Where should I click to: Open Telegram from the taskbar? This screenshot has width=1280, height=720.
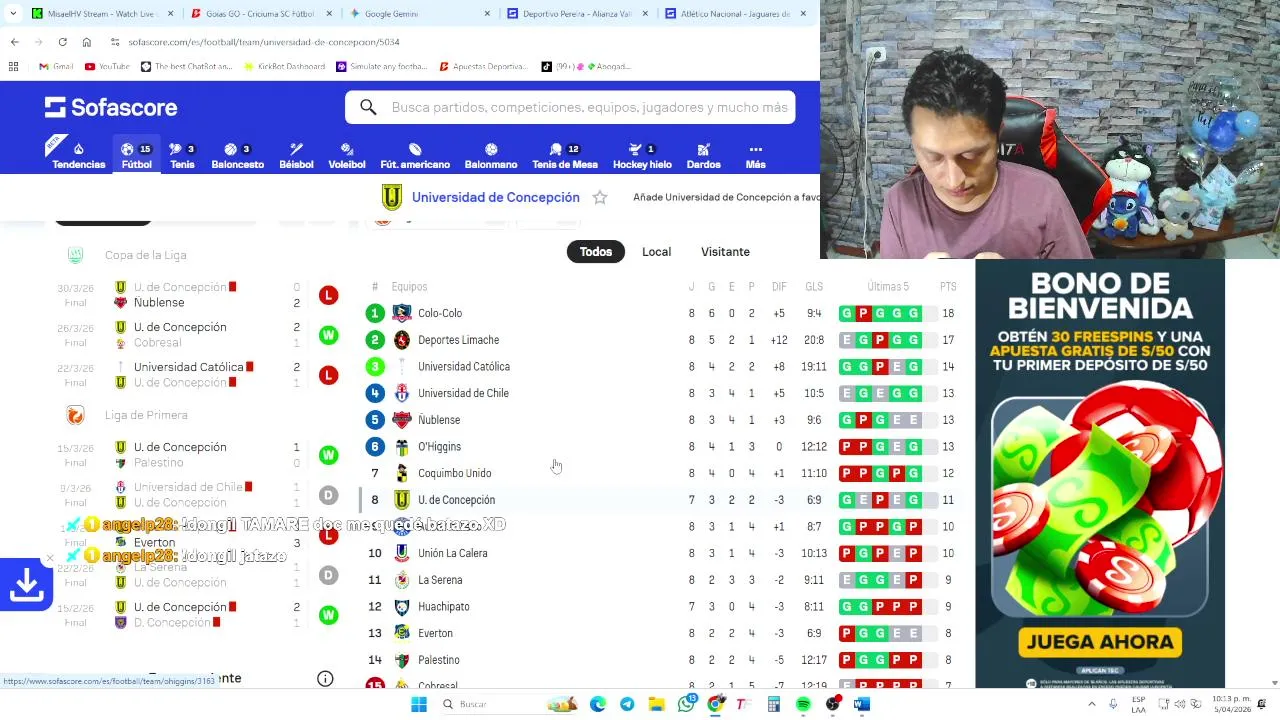point(627,704)
